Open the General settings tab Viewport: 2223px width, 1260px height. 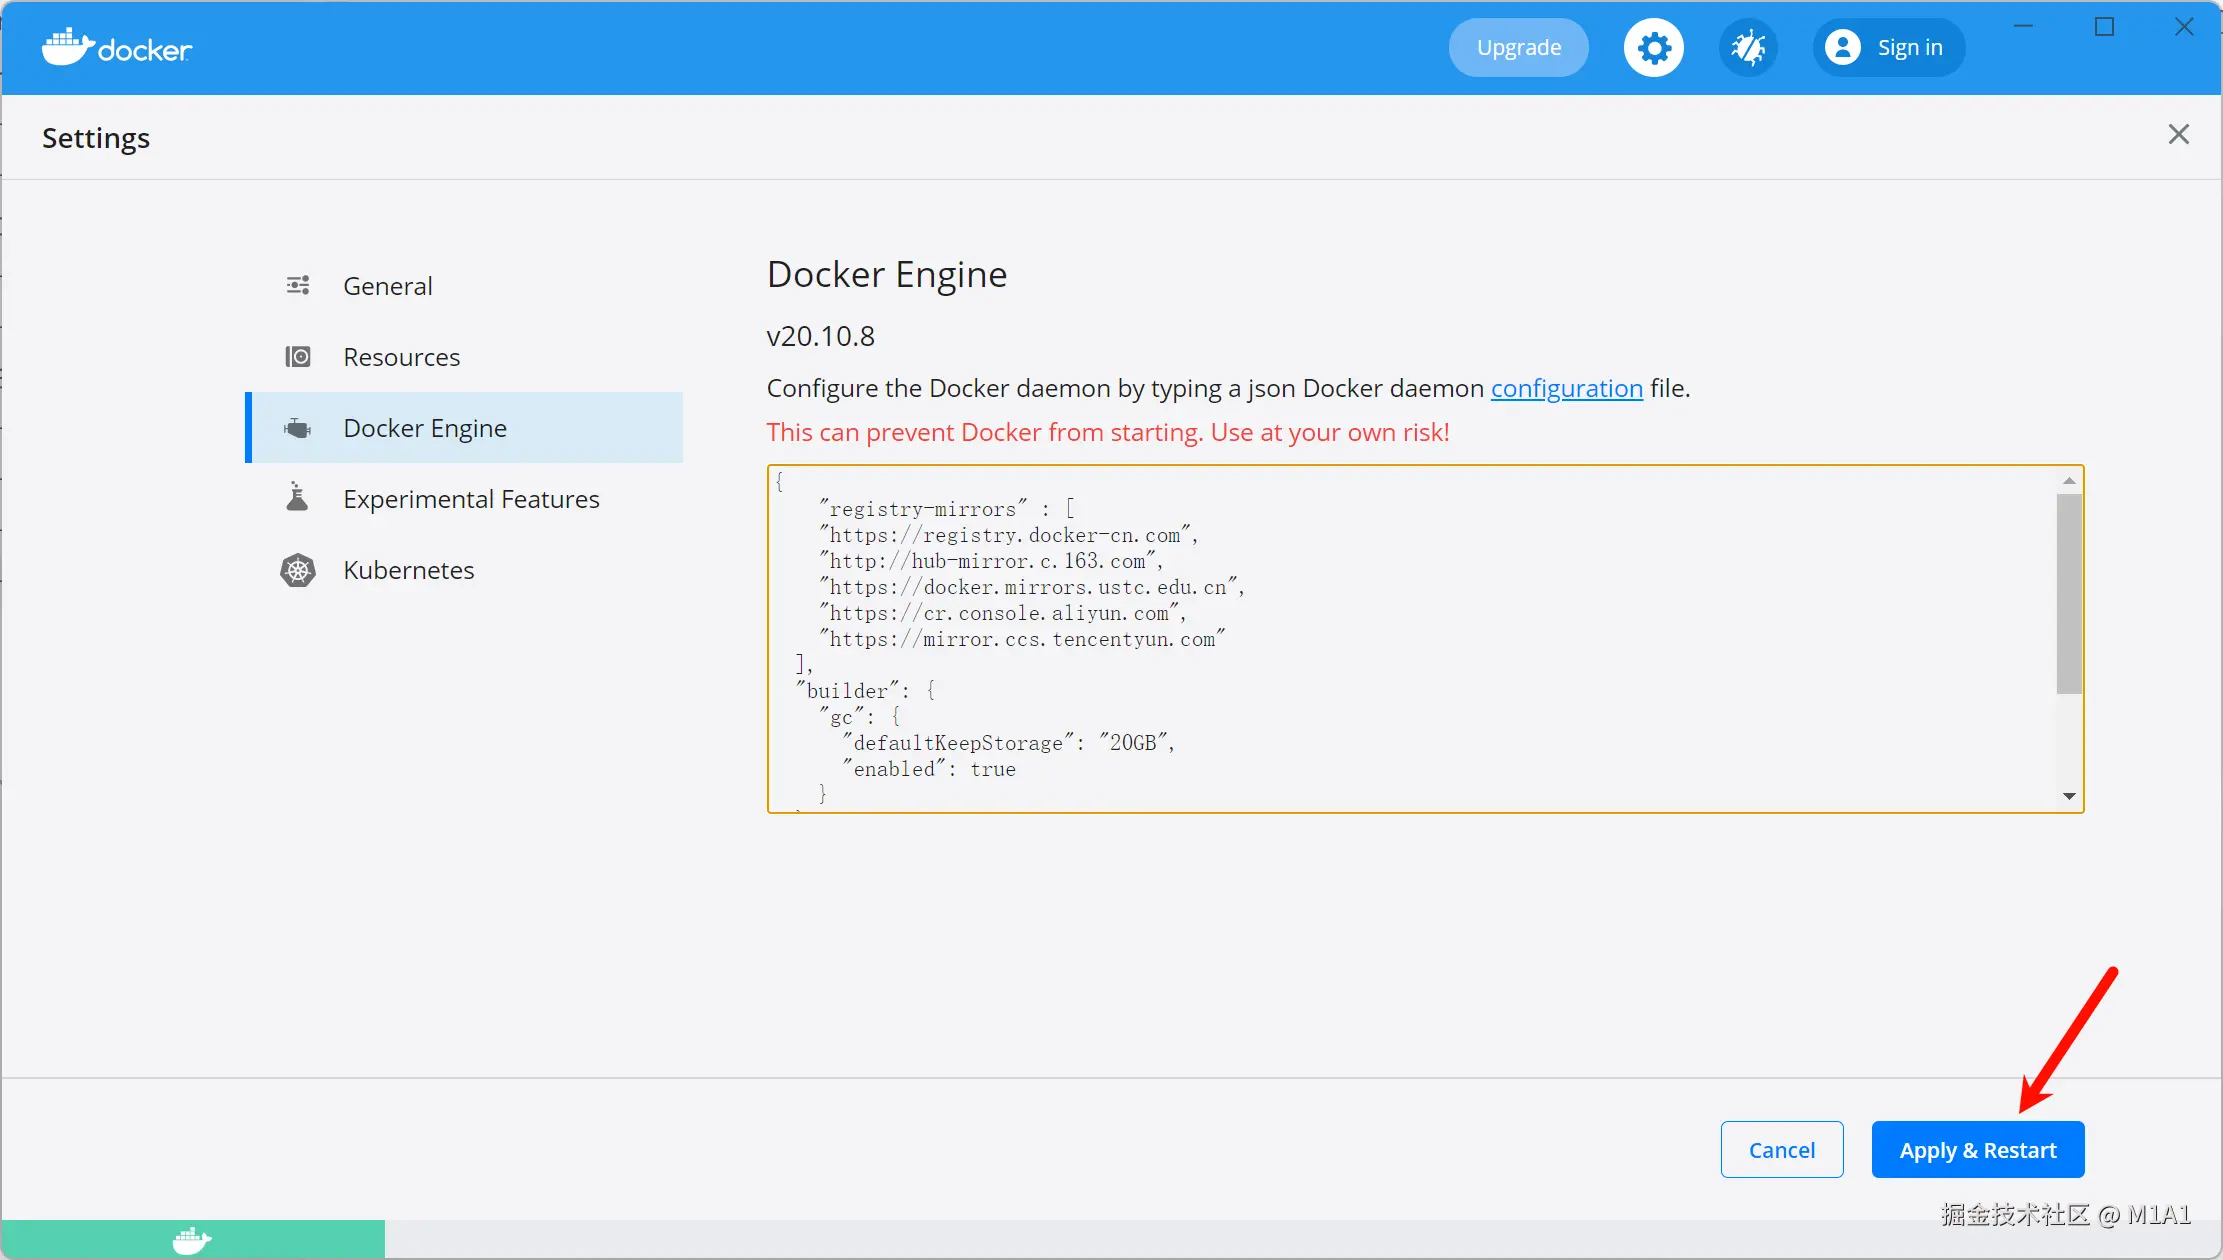point(388,286)
